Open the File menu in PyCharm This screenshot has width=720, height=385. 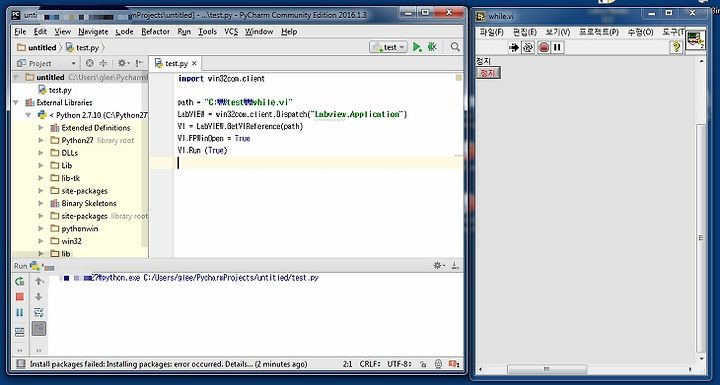tap(20, 32)
